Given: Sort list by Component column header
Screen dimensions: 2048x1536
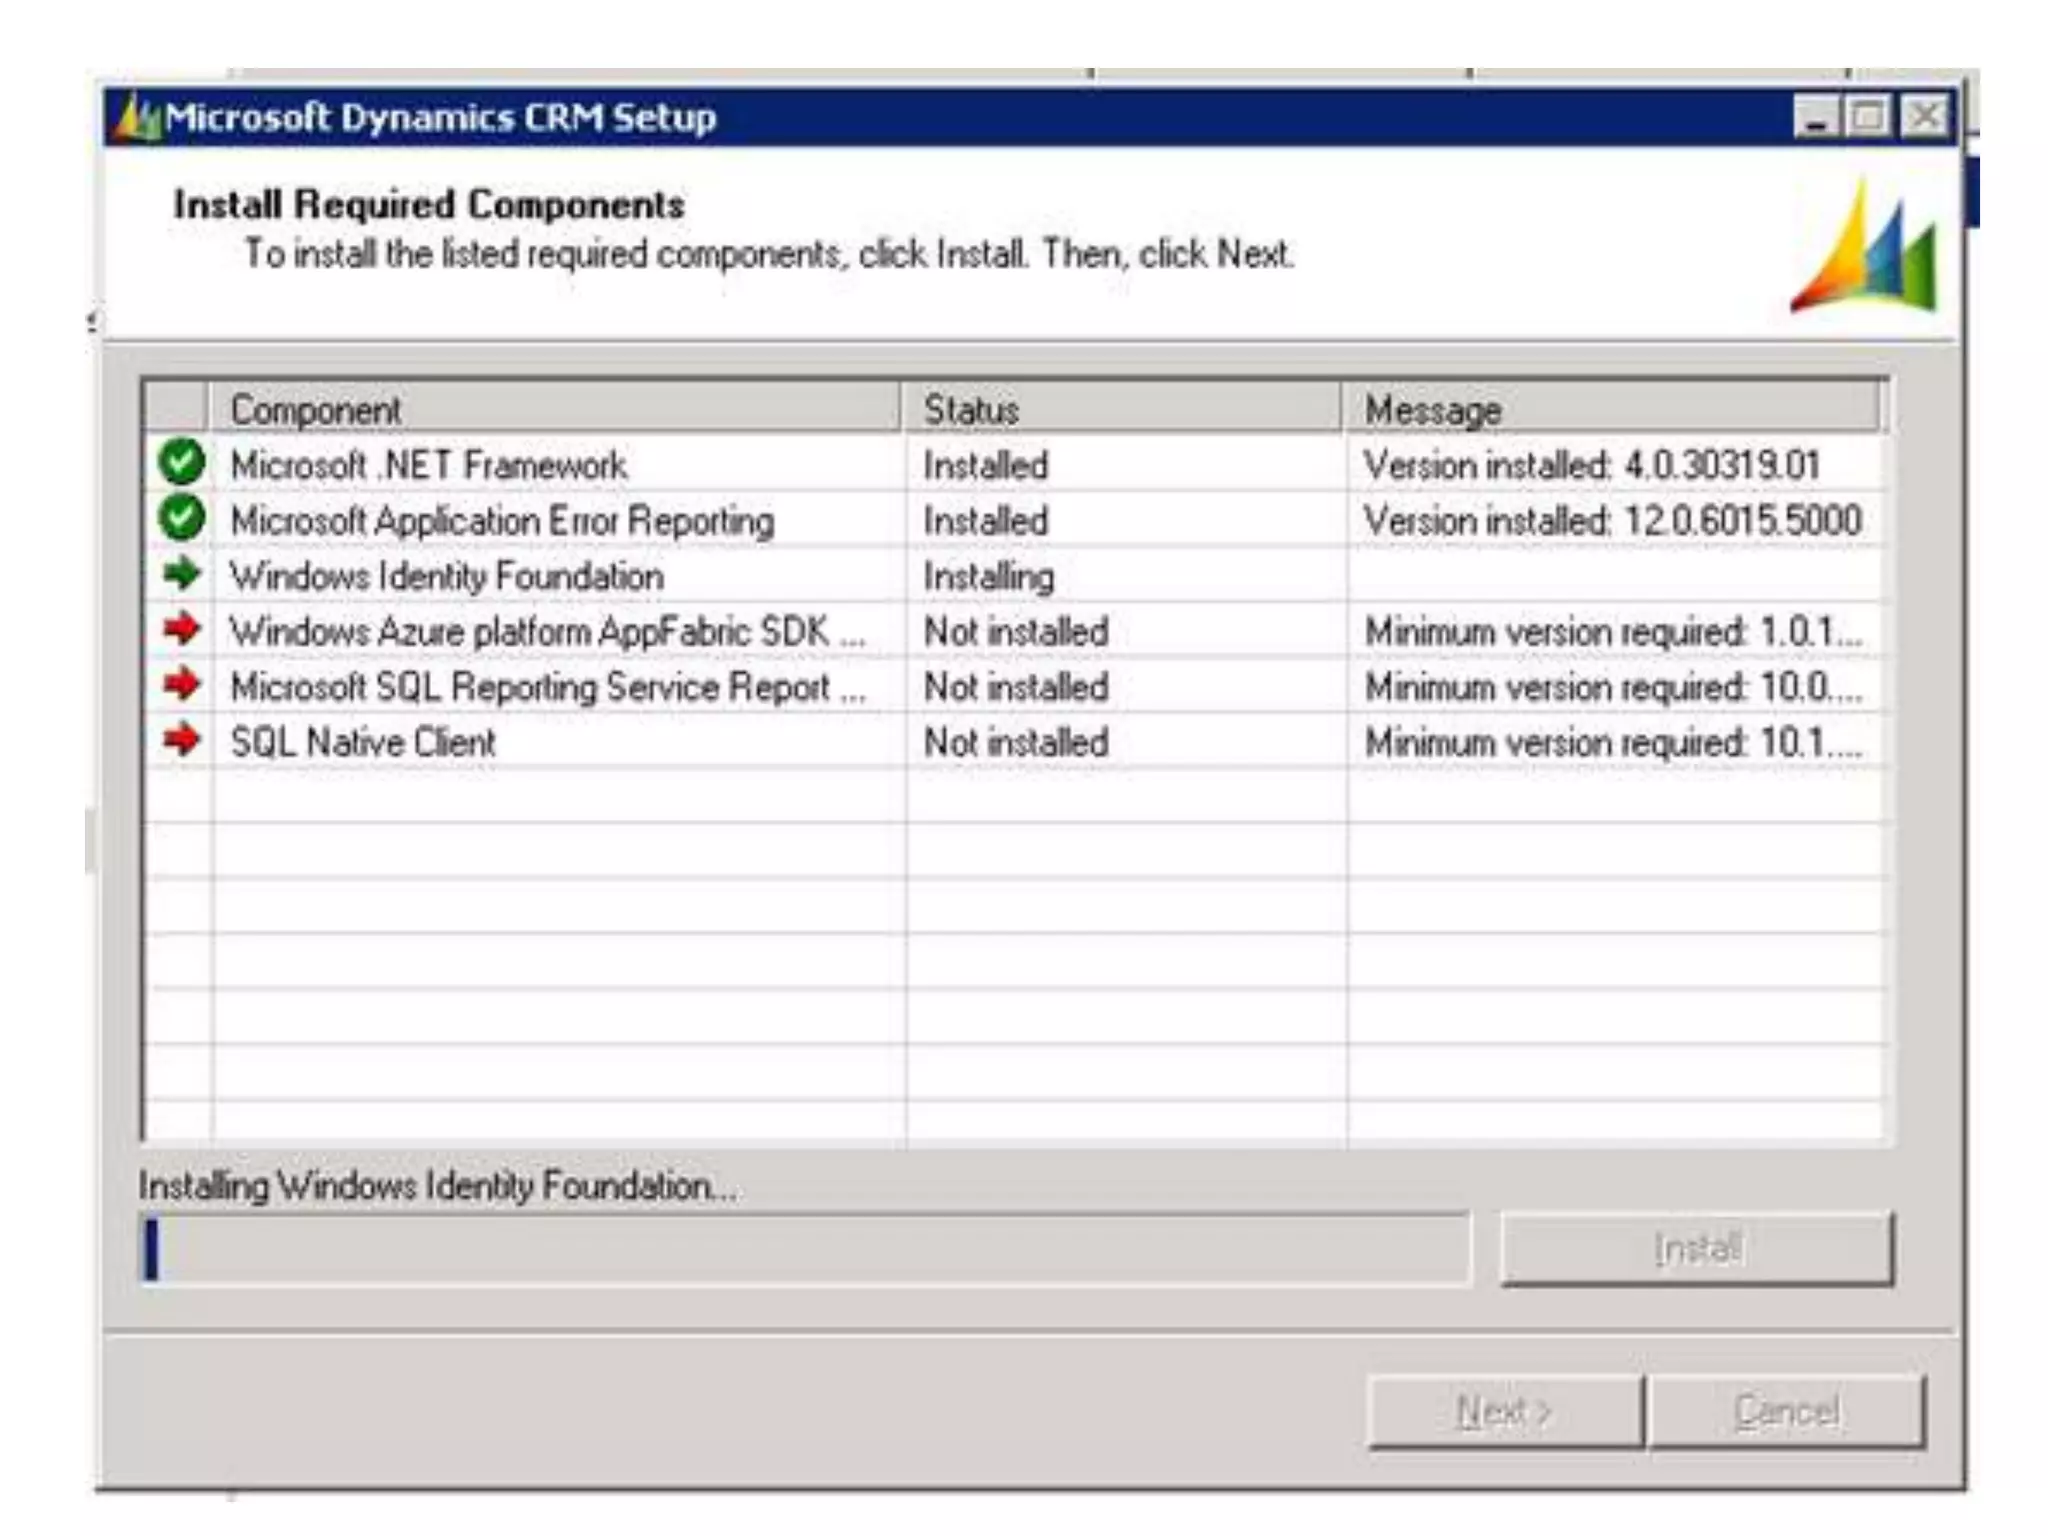Looking at the screenshot, I should (555, 409).
